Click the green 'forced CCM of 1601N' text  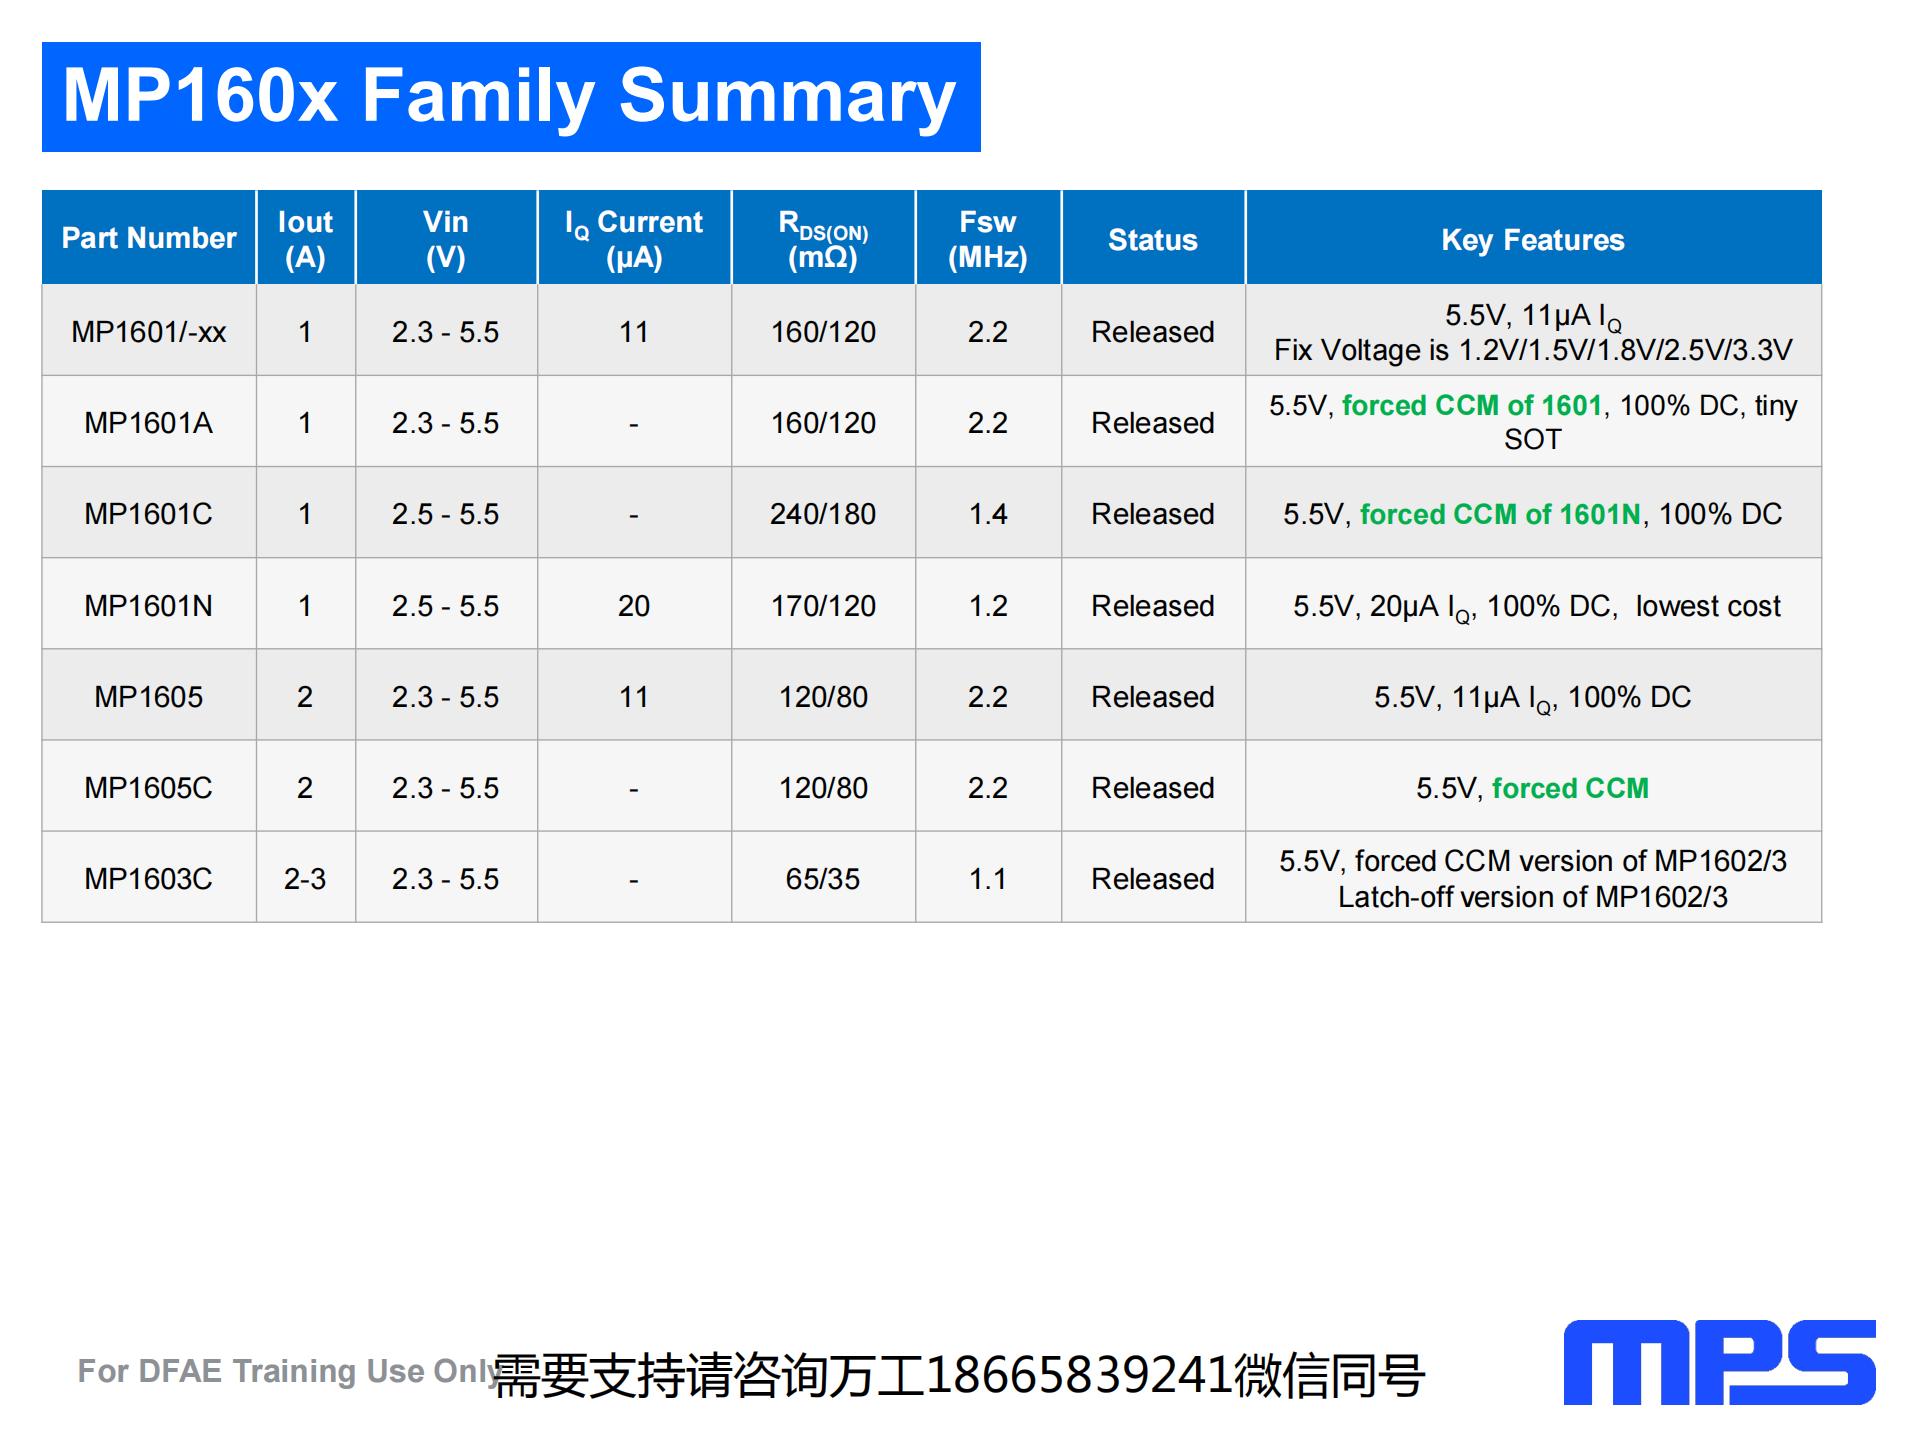pos(1500,514)
